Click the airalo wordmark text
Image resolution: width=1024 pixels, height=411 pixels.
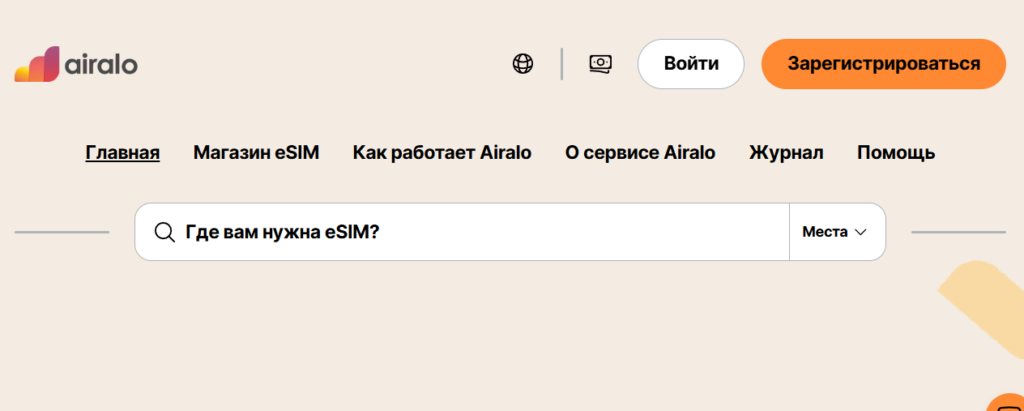click(x=101, y=65)
